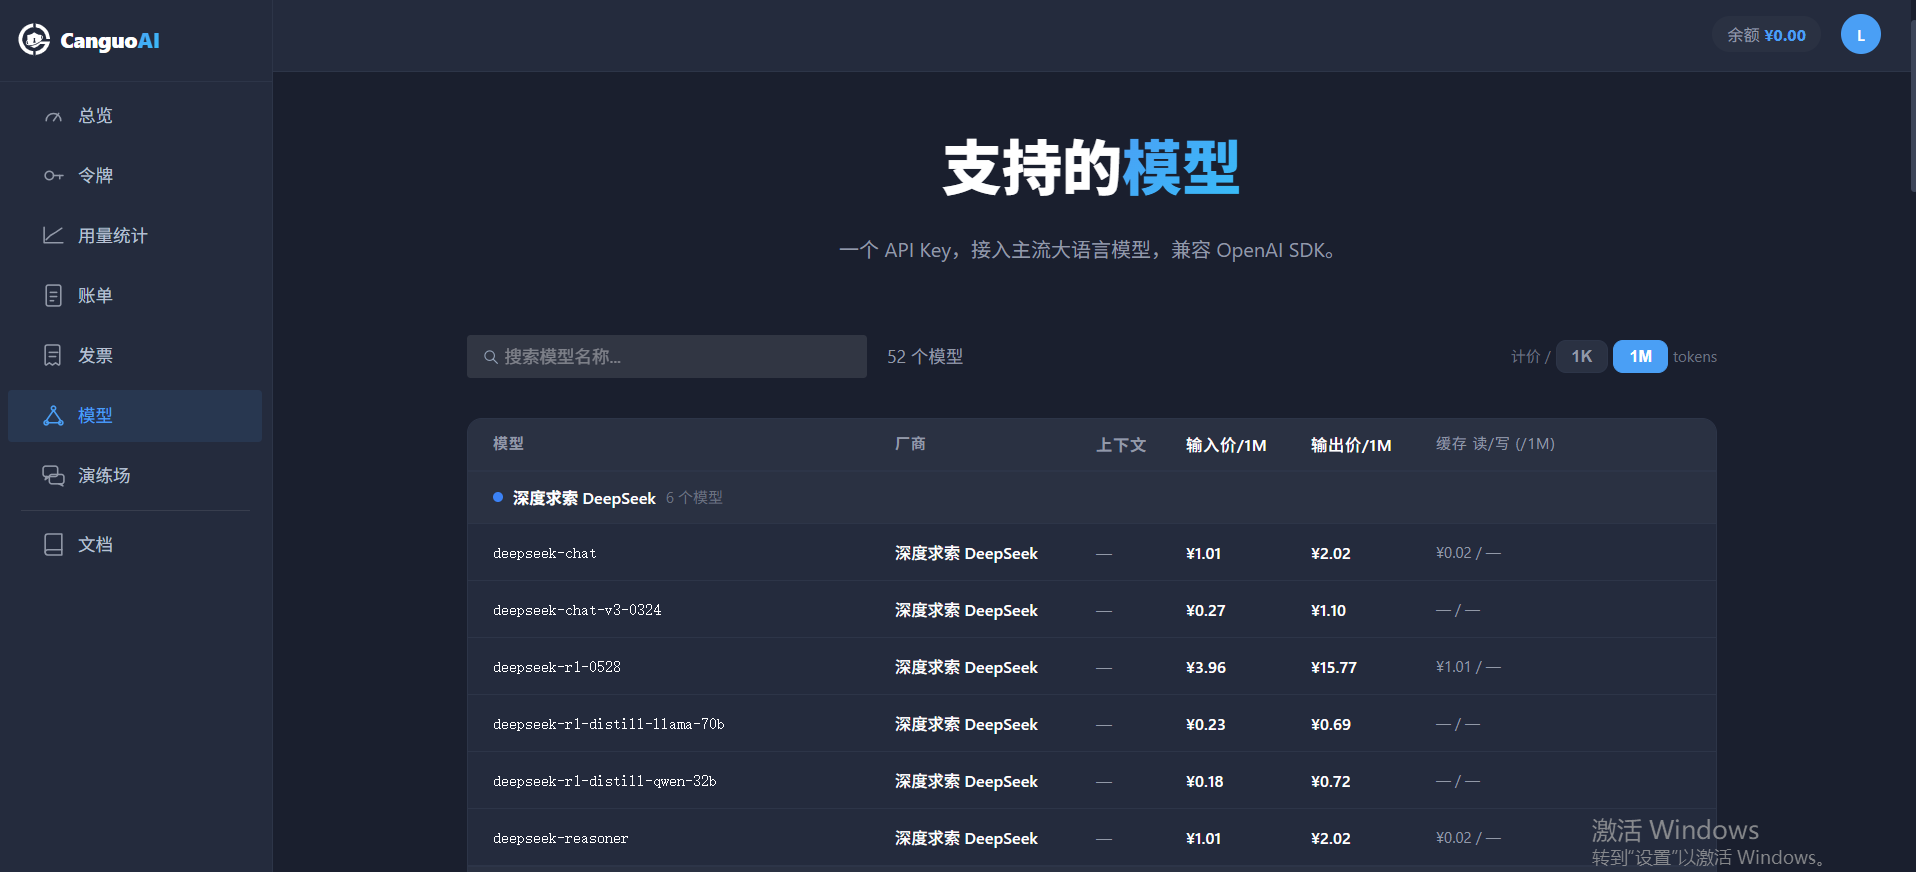
Task: Open 发票 menu item
Action: (x=135, y=356)
